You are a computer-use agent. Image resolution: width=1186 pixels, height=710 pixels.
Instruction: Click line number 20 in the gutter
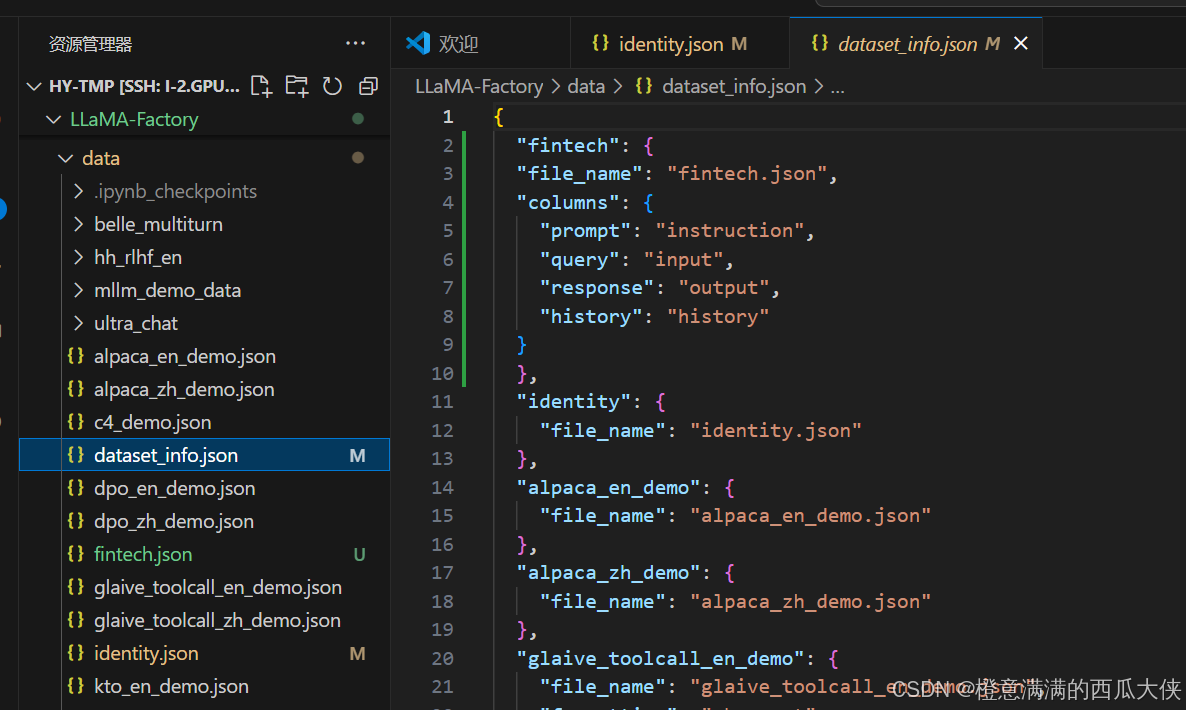[x=442, y=659]
